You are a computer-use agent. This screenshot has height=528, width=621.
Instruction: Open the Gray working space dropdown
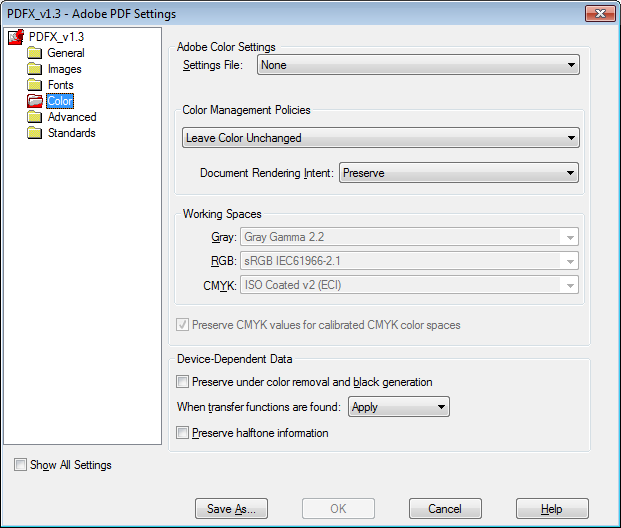pyautogui.click(x=409, y=237)
